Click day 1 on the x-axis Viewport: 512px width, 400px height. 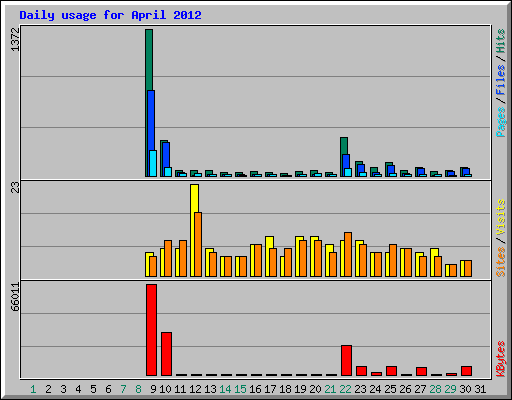coord(33,389)
